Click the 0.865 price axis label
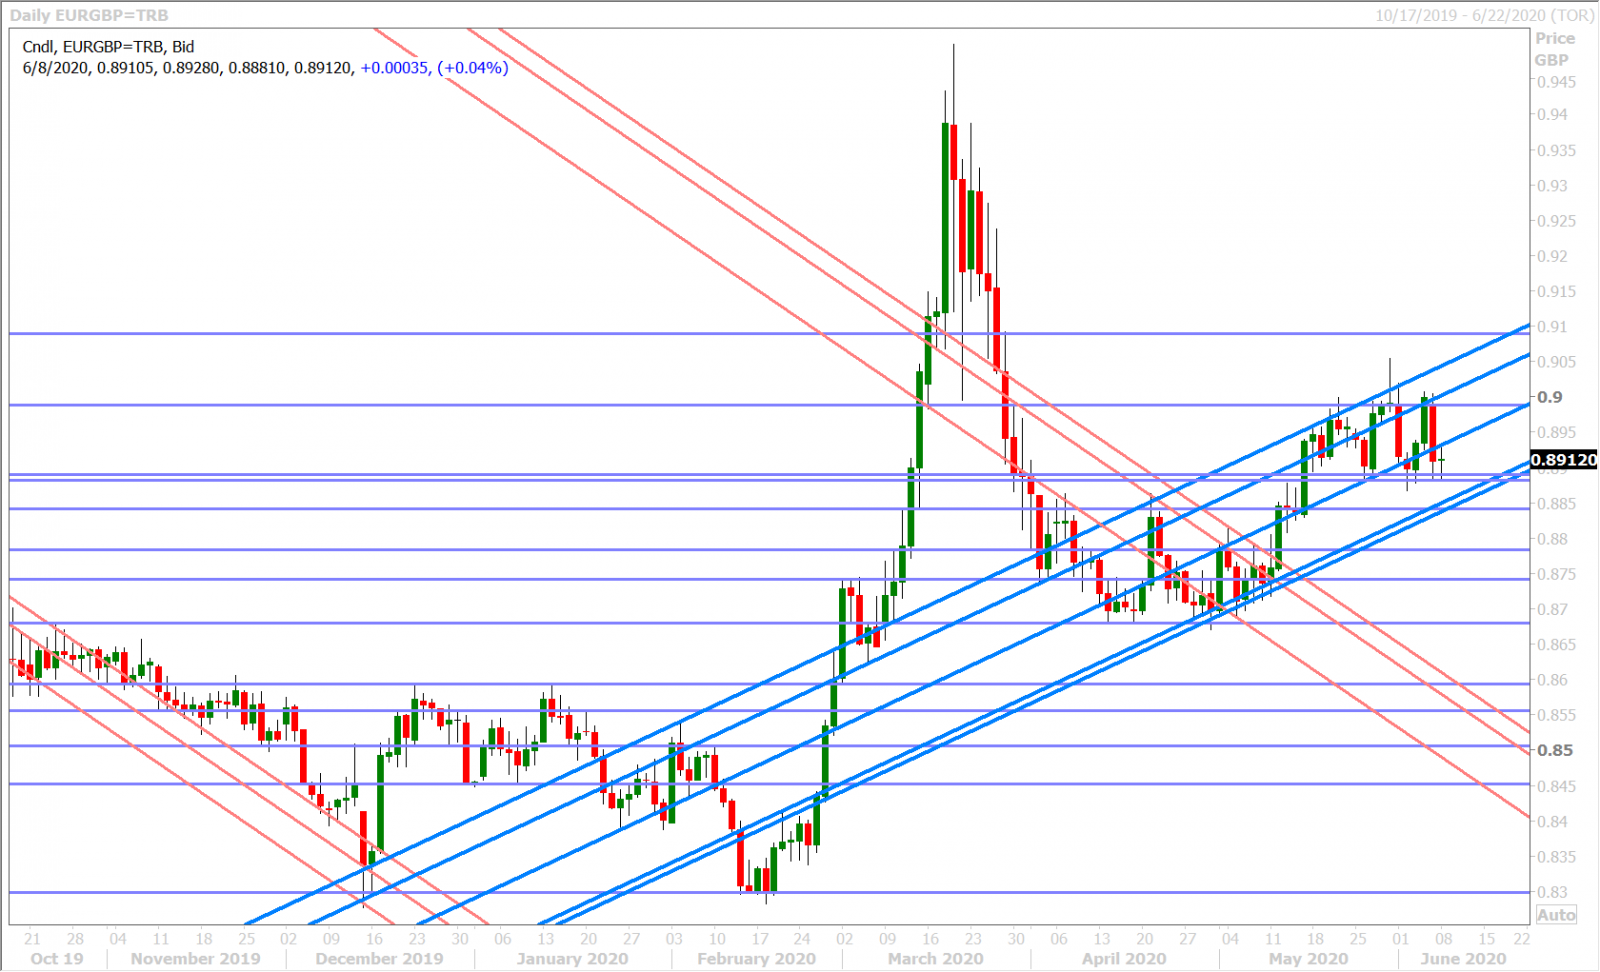The image size is (1600, 972). tap(1557, 644)
